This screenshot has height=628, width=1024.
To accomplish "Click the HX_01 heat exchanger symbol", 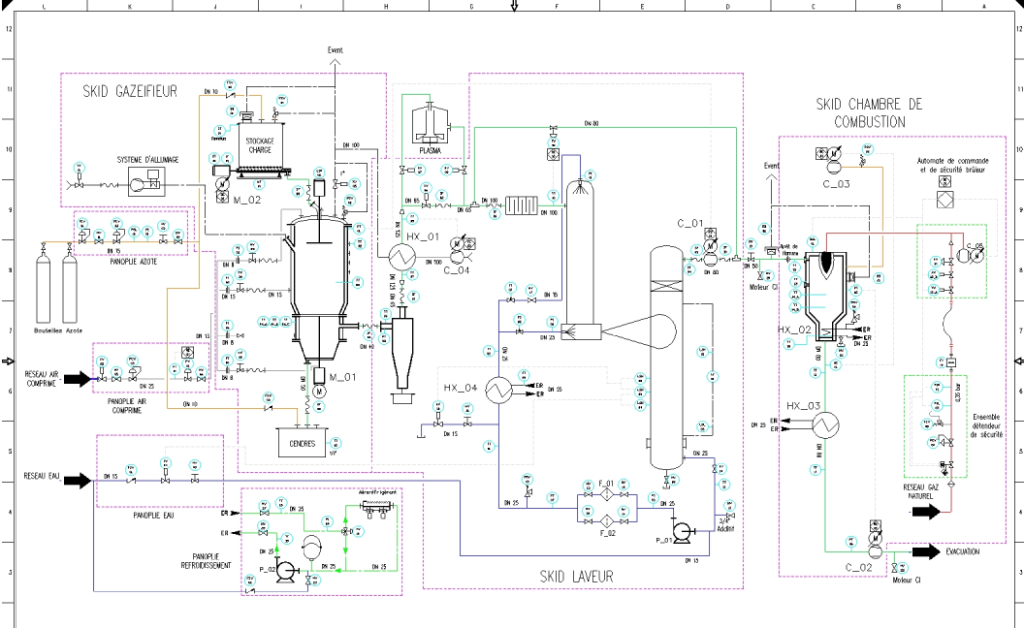I will (402, 256).
